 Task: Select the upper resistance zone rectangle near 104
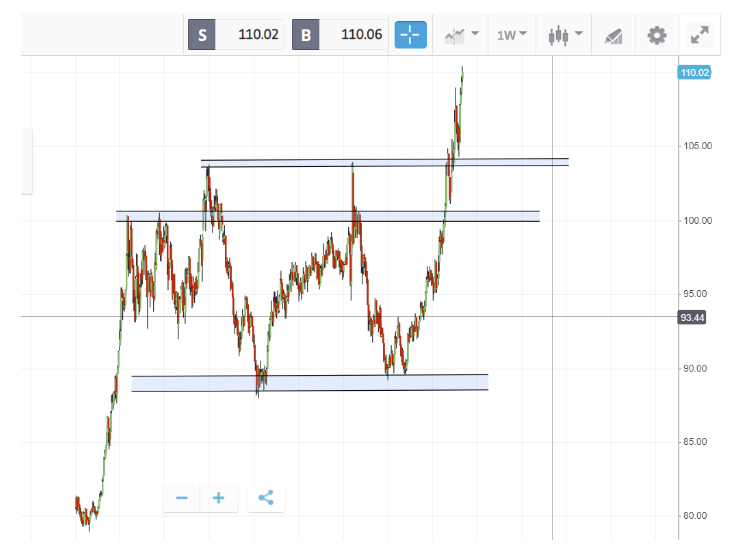tap(385, 163)
